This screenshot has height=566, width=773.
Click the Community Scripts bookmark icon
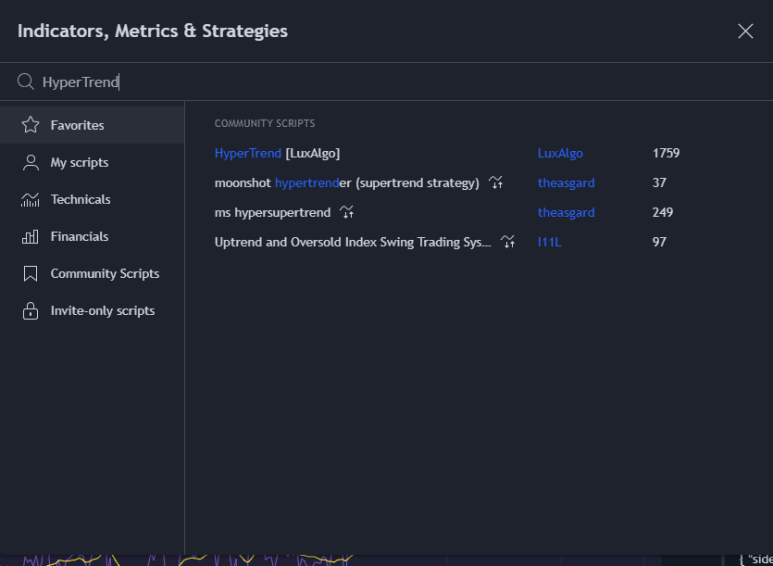tap(31, 274)
